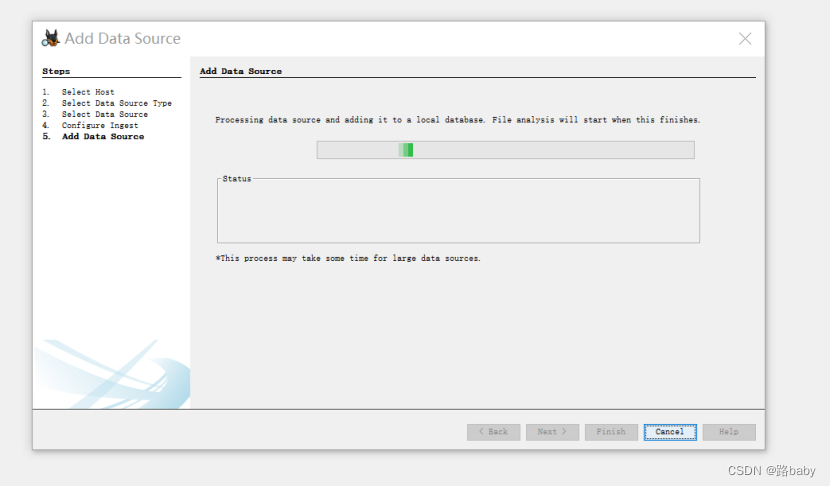Image resolution: width=831 pixels, height=487 pixels.
Task: Click the Autopsy dog logo icon
Action: pos(51,38)
